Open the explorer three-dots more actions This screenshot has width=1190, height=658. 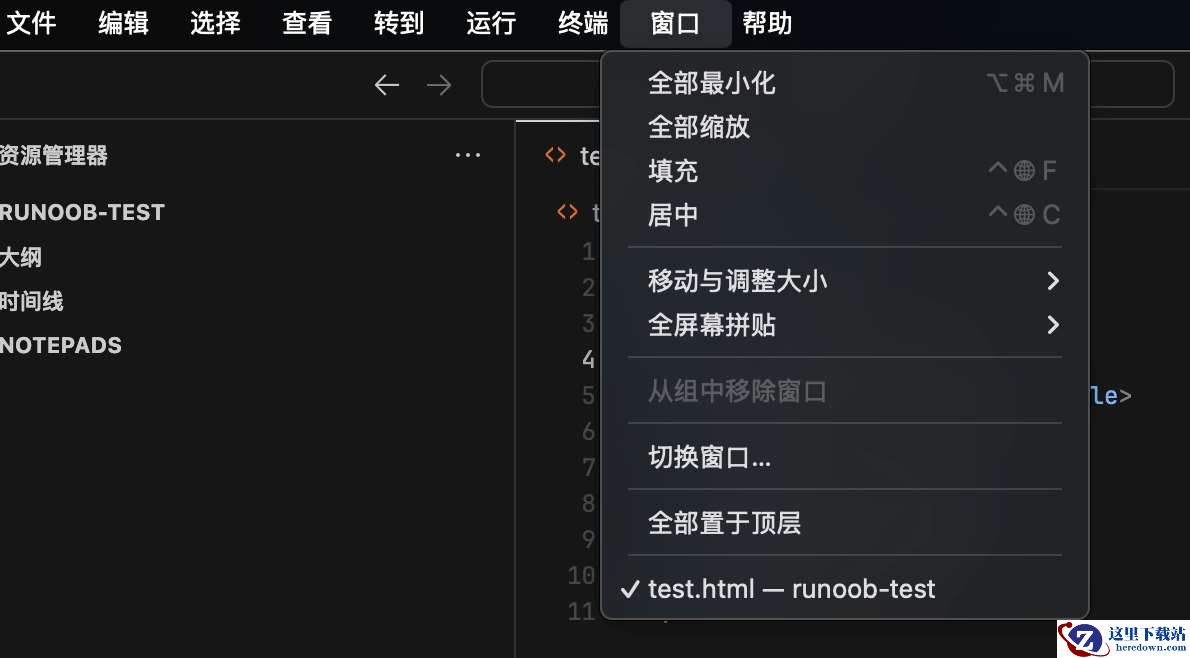pos(468,156)
